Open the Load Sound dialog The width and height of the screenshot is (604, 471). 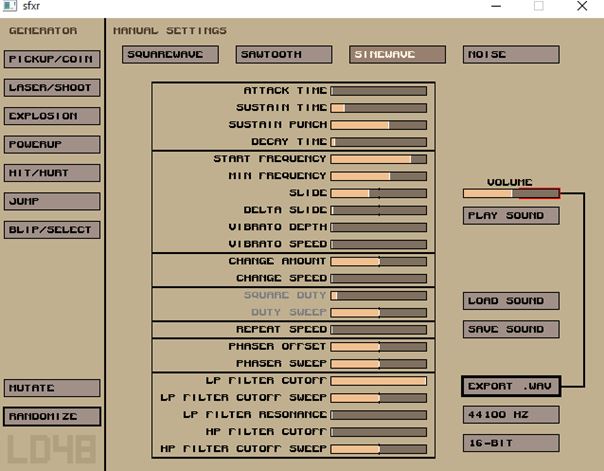point(511,301)
